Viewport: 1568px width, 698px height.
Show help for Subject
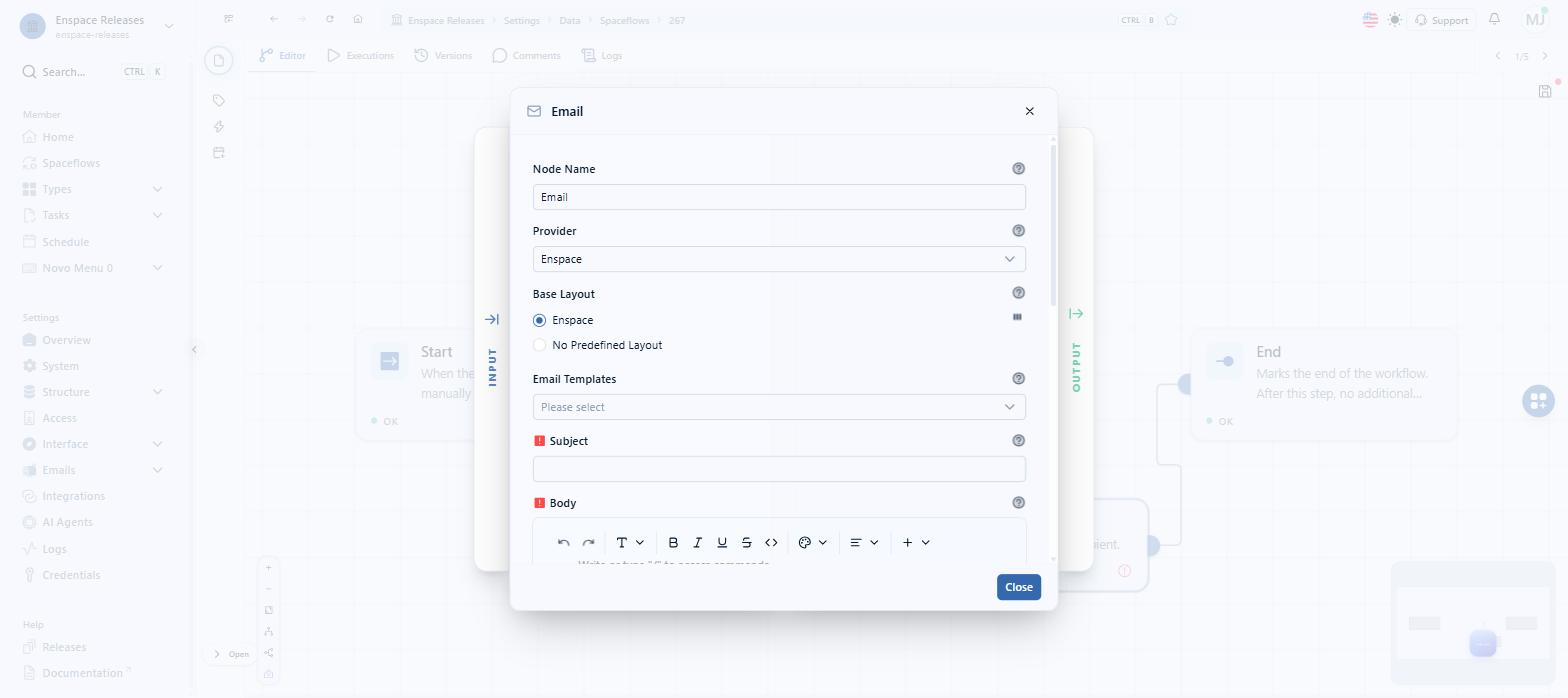pos(1019,441)
